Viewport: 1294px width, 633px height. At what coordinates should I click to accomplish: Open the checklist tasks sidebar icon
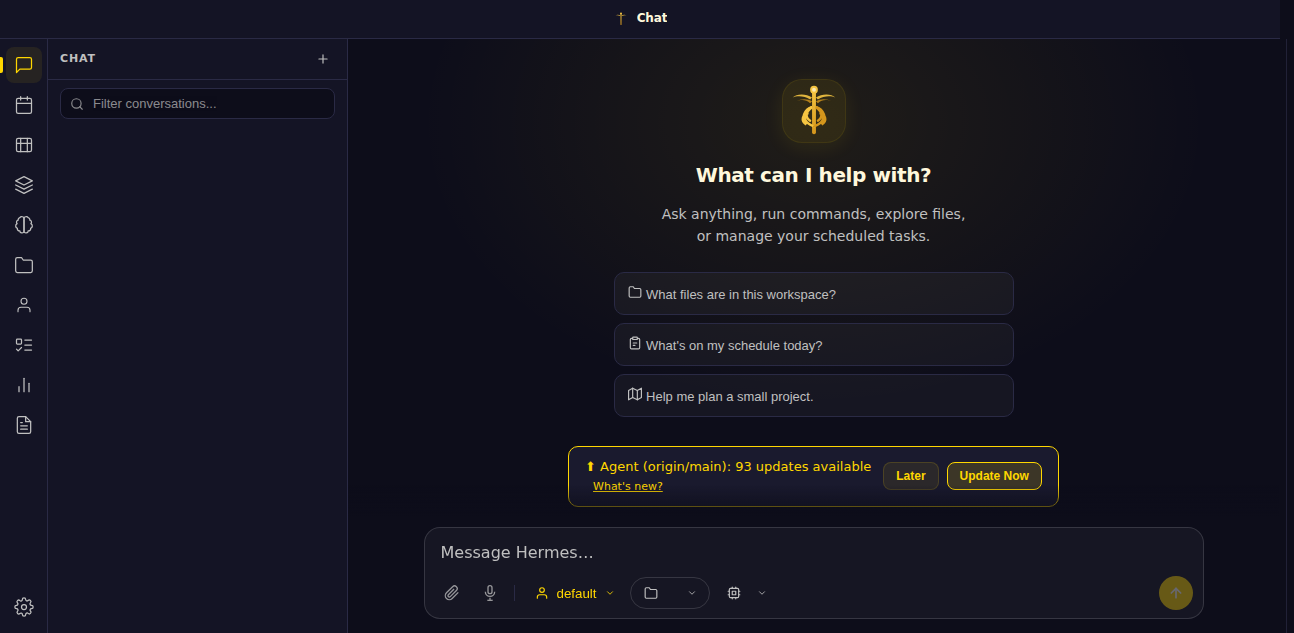[x=24, y=345]
